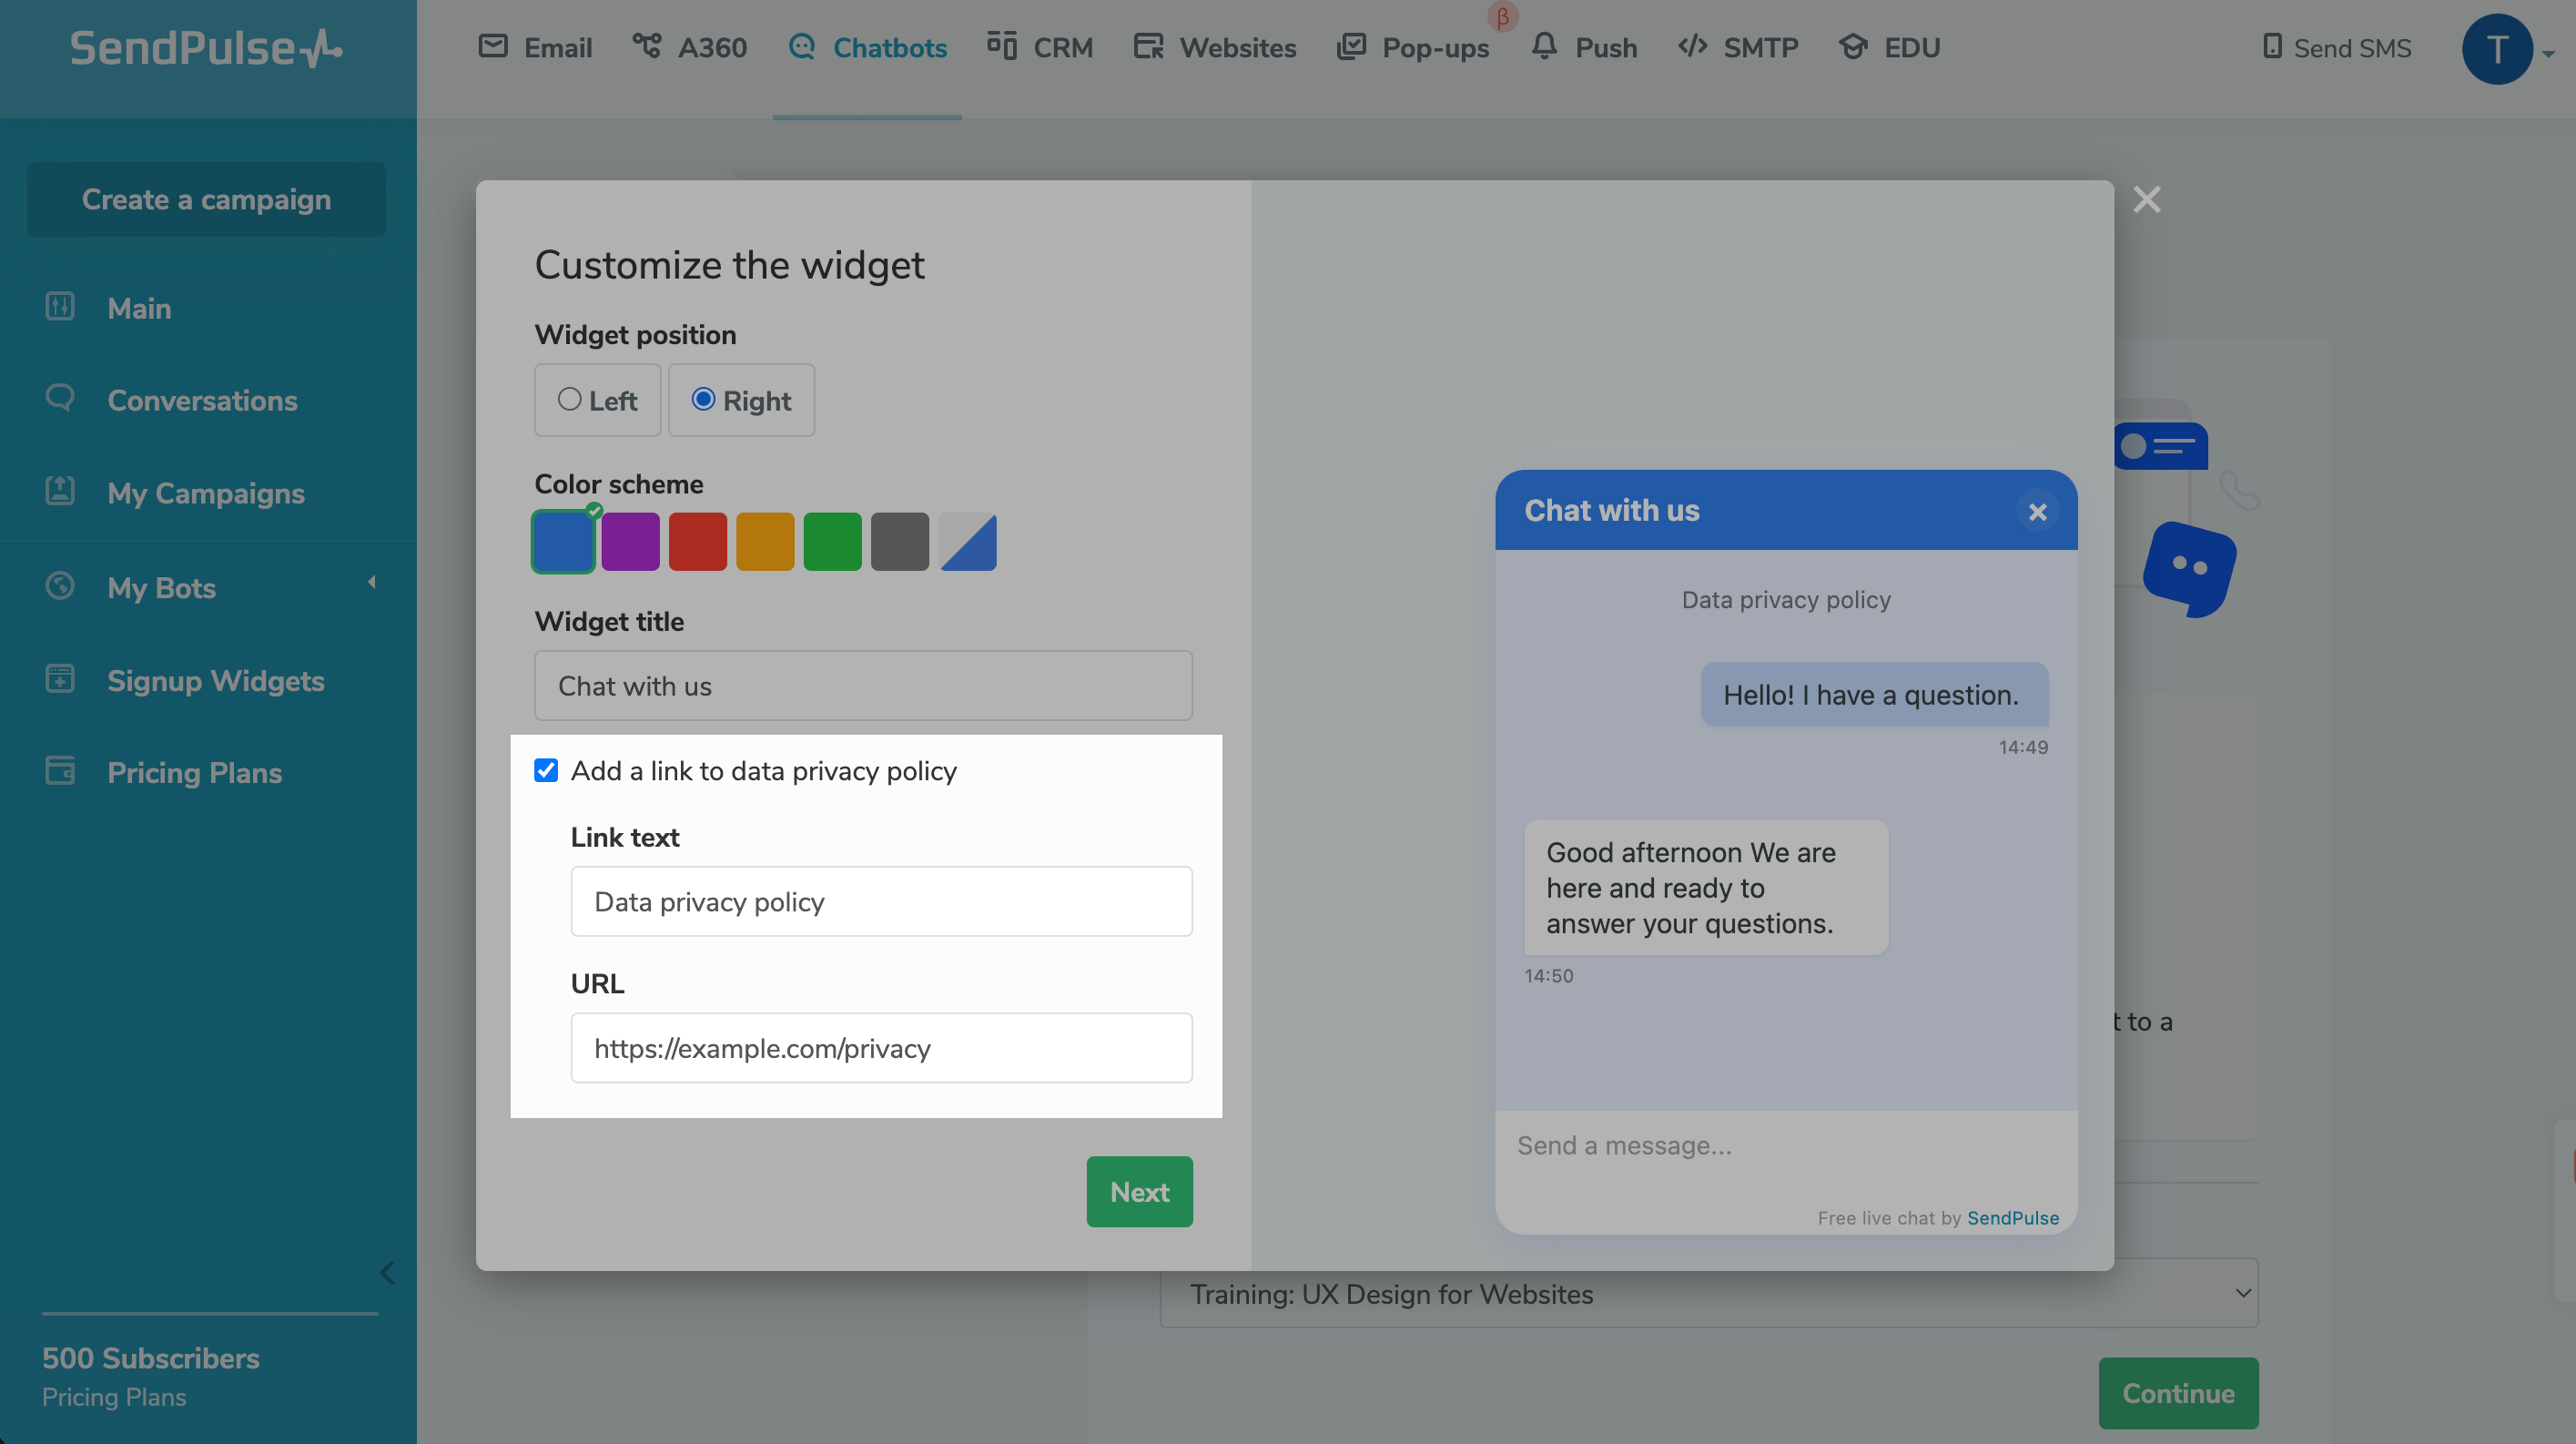Click the Conversations speech bubble icon
Screen dimensions: 2576x1444
point(60,399)
